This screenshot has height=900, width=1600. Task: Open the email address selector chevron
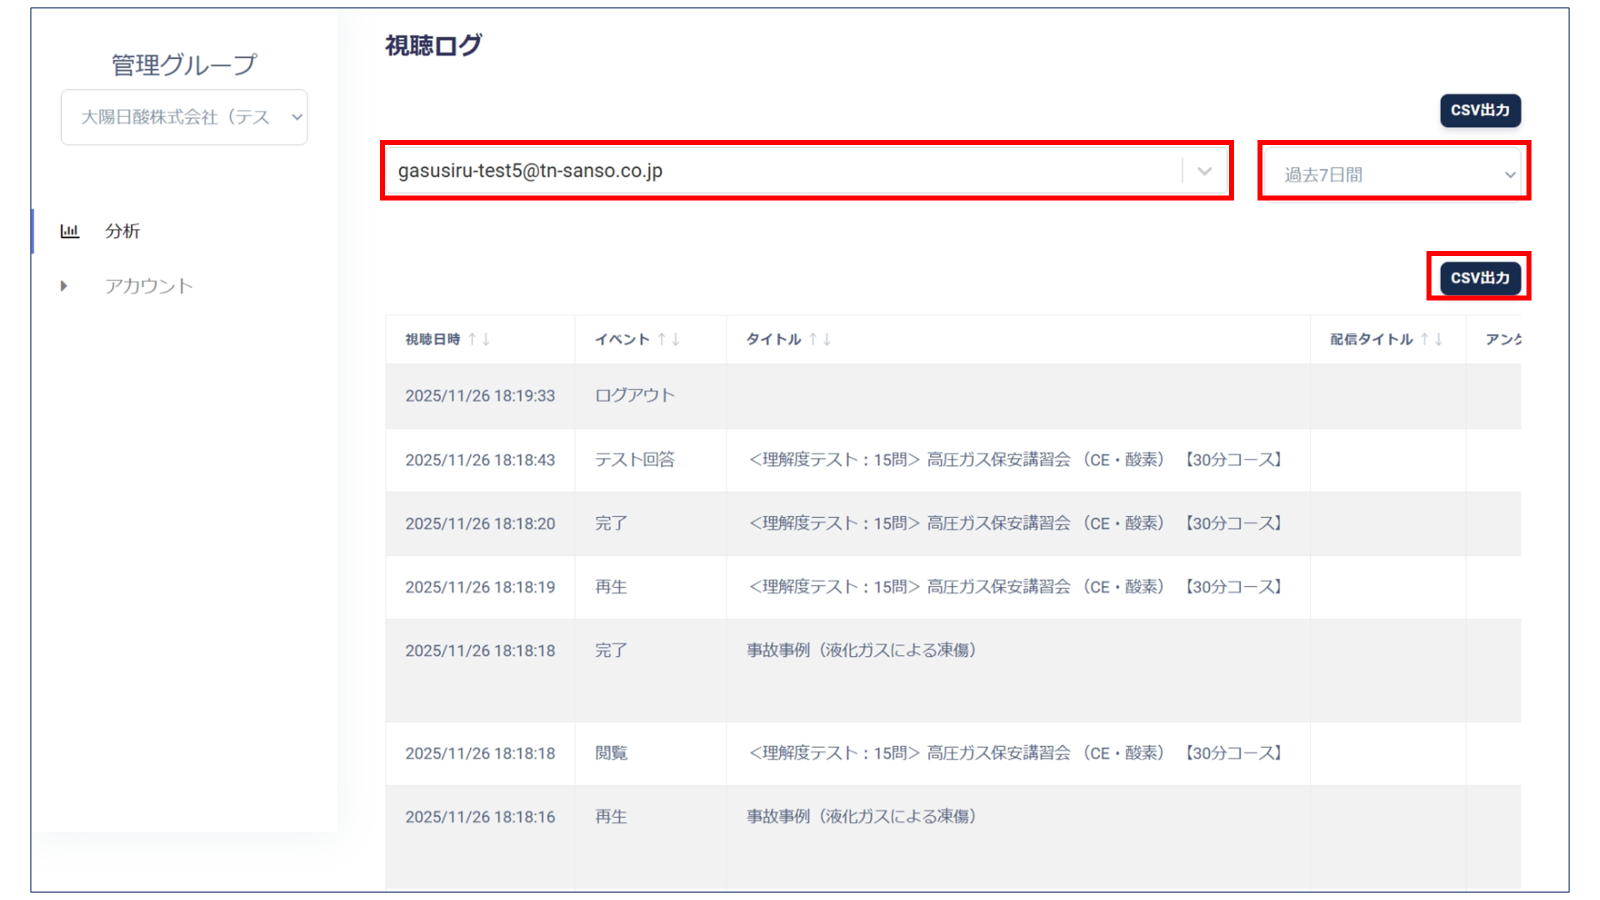(1204, 171)
